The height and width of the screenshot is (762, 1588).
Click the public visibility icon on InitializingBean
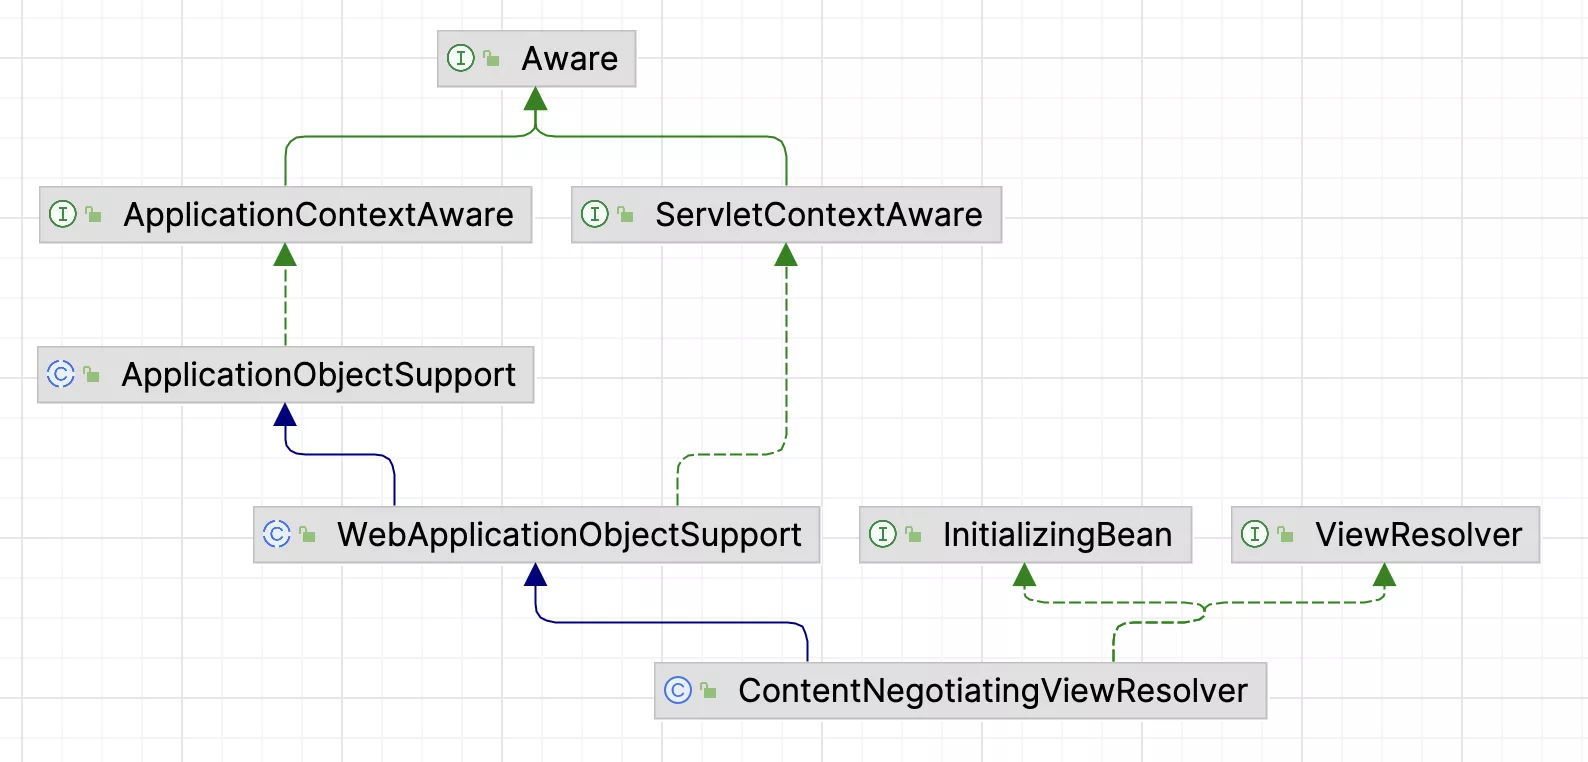click(913, 535)
